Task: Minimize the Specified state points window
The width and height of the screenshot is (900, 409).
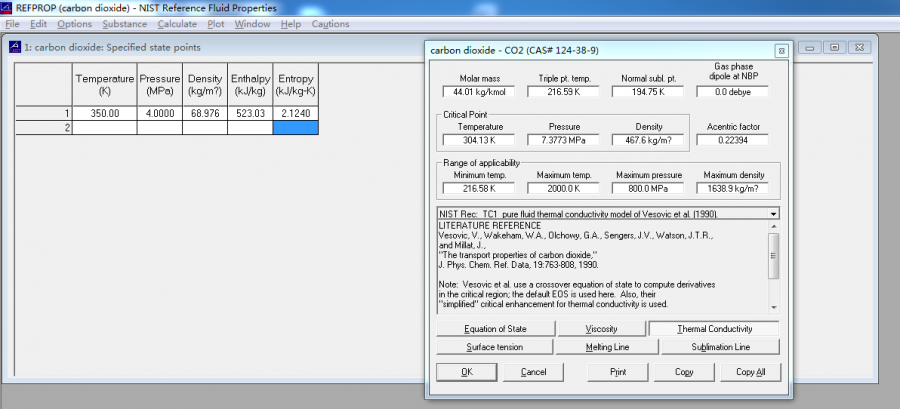Action: pyautogui.click(x=810, y=48)
